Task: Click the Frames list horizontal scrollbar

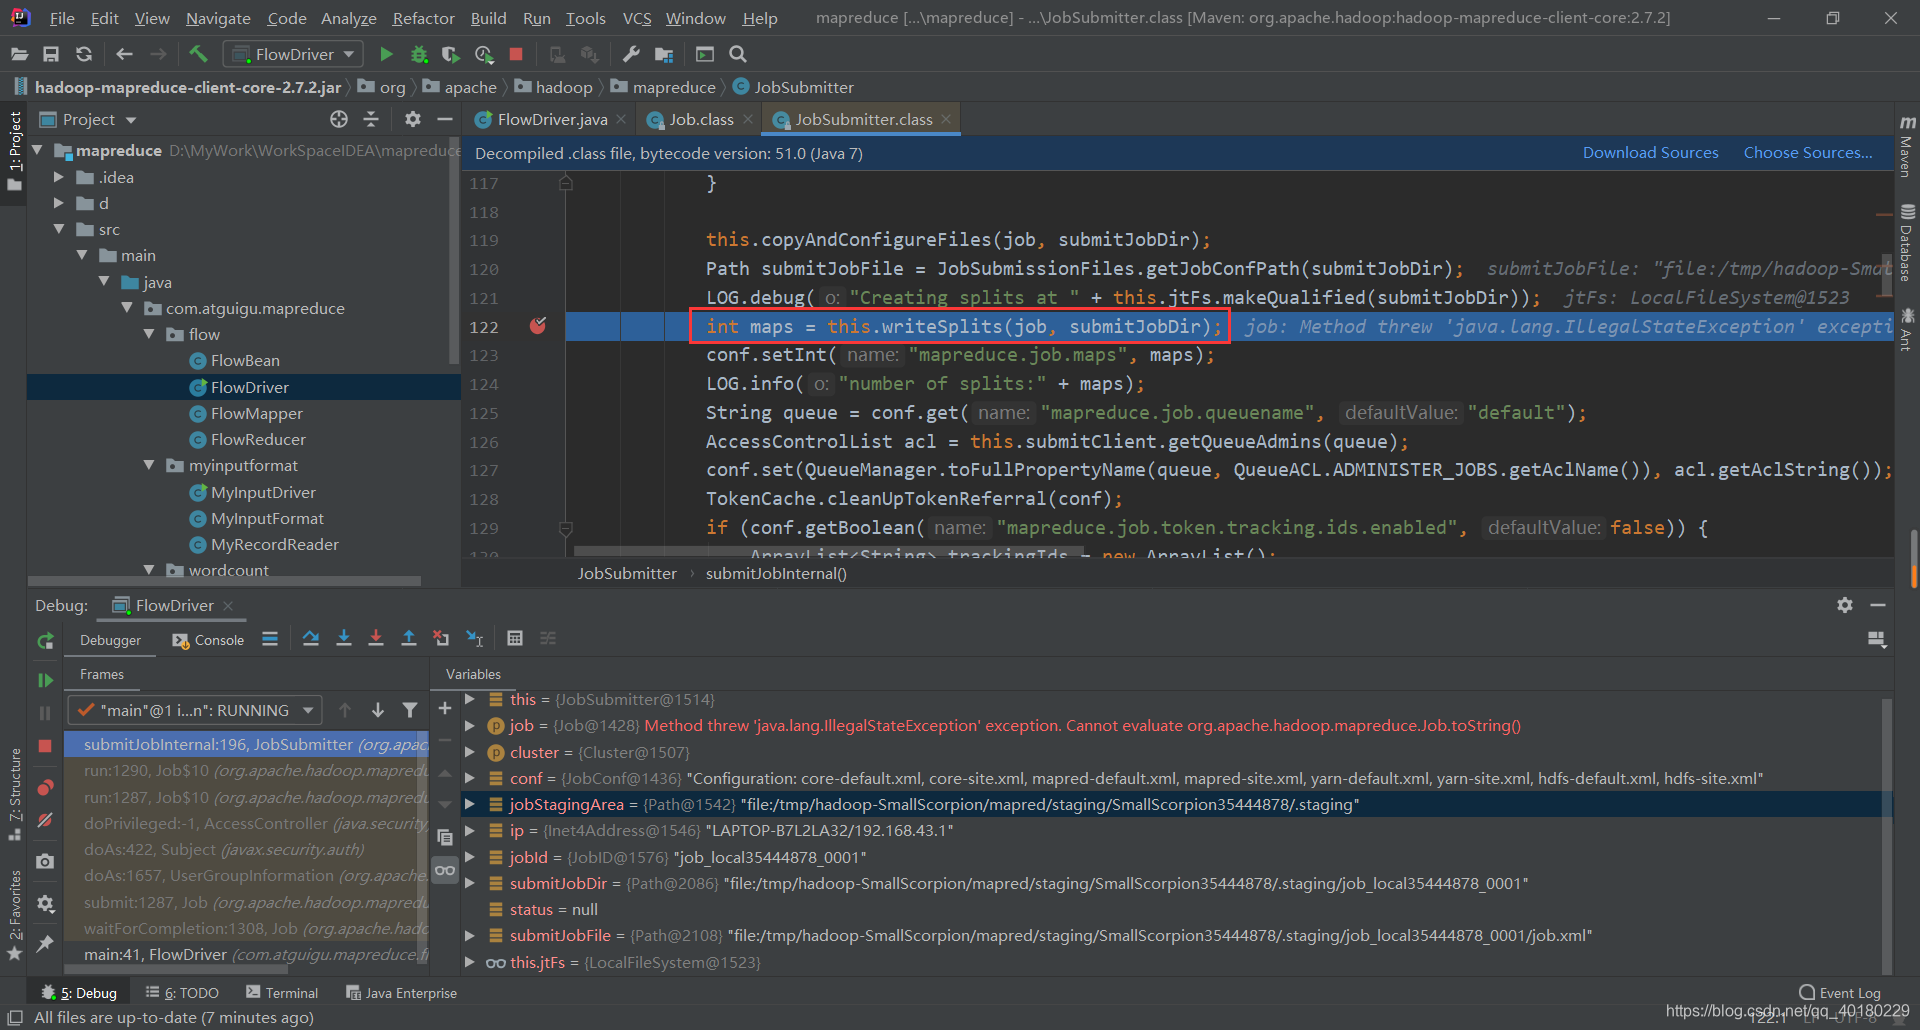Action: point(176,969)
